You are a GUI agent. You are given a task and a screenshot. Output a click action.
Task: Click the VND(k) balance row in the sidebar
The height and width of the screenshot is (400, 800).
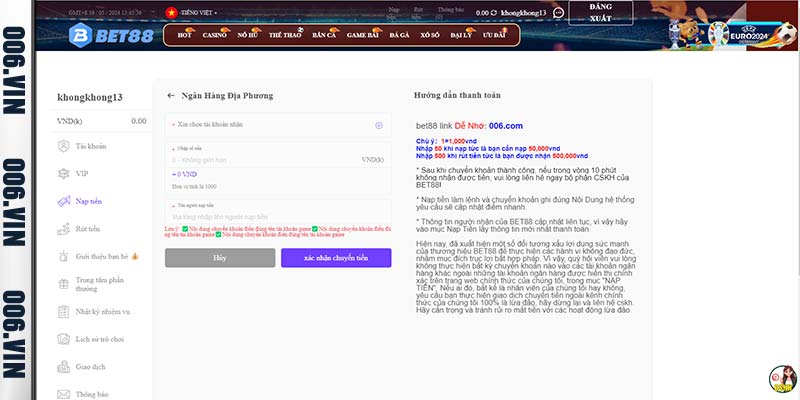pos(101,121)
